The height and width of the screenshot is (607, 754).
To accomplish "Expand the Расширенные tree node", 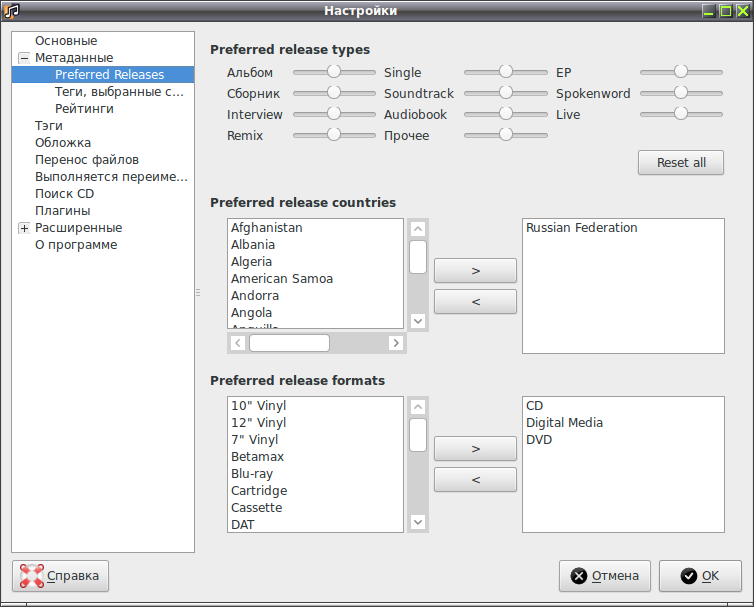I will [24, 228].
